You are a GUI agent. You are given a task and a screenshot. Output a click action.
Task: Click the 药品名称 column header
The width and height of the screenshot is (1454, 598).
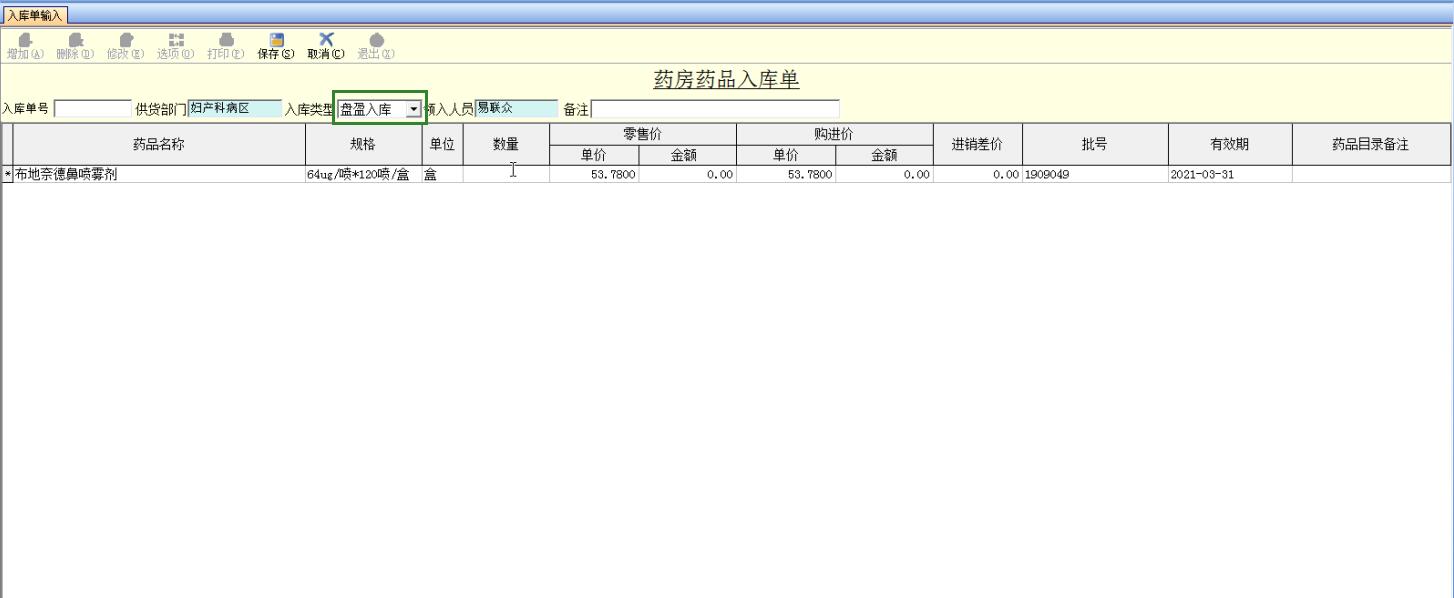[159, 144]
